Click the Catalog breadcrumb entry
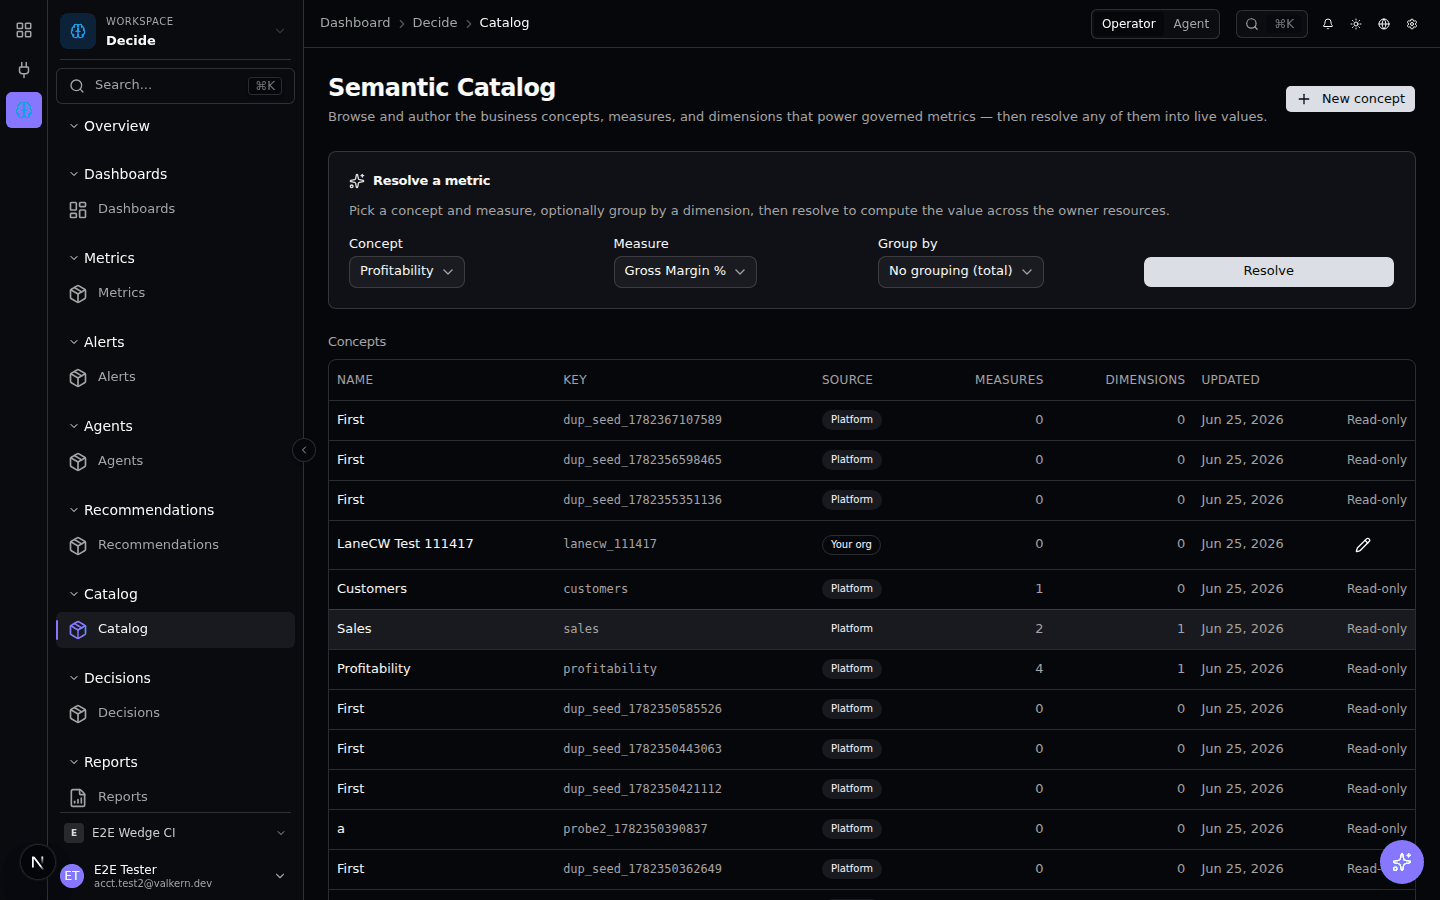 coord(504,23)
